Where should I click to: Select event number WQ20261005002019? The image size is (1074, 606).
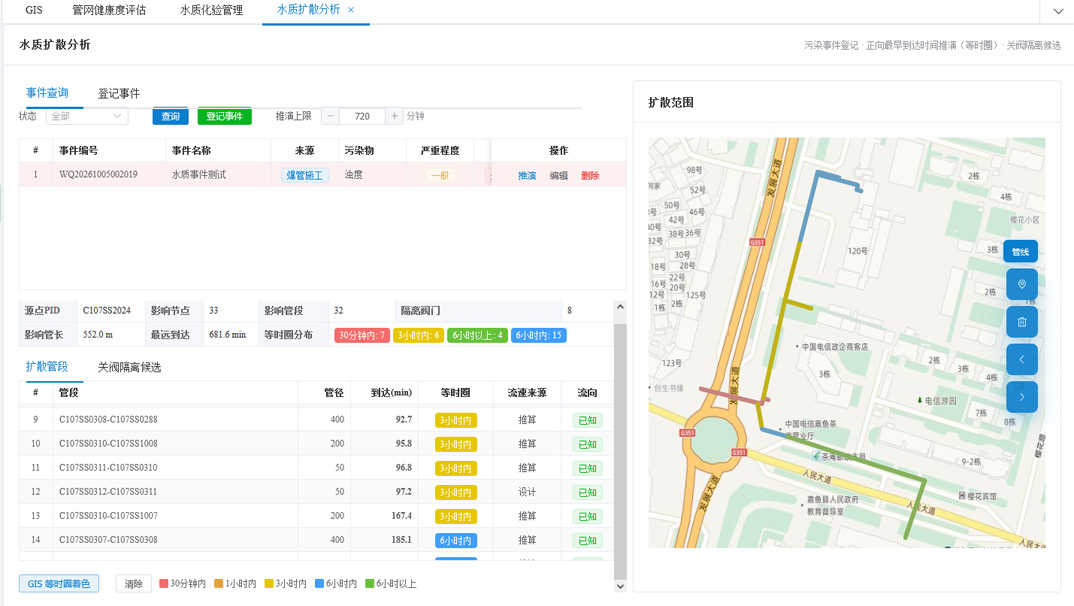(98, 175)
